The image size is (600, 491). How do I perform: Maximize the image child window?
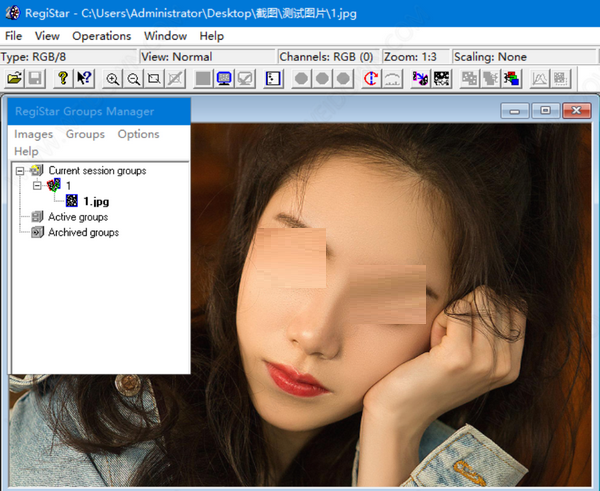[546, 111]
